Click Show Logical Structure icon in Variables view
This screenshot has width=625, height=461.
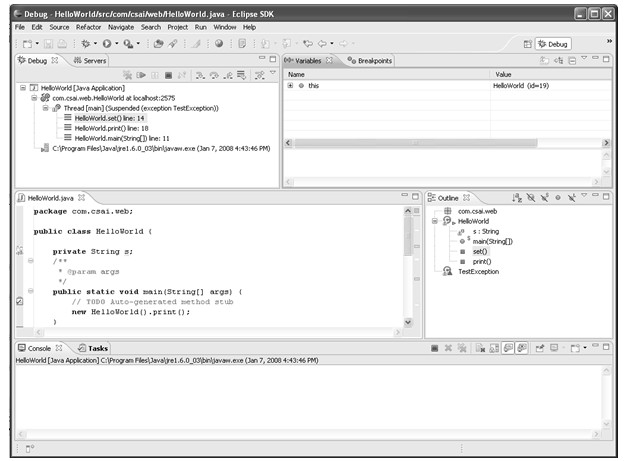pyautogui.click(x=558, y=61)
